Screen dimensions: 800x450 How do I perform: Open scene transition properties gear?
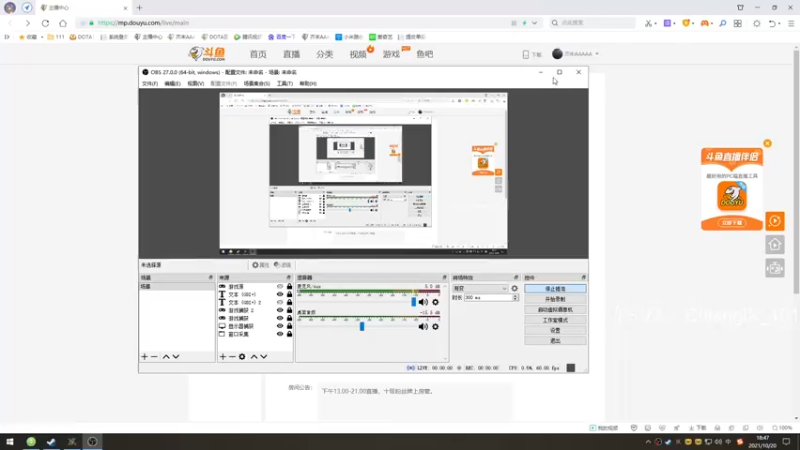(x=514, y=288)
